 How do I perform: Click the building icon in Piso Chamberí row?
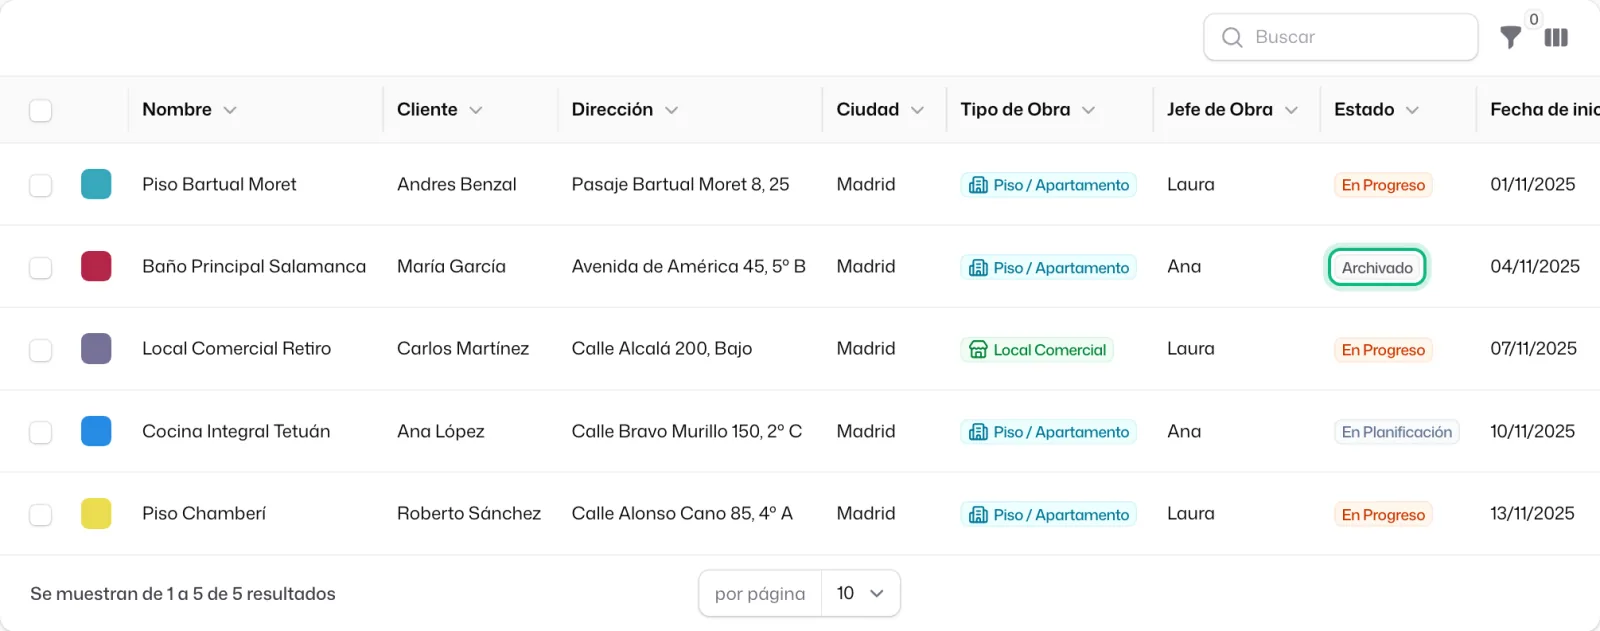978,515
